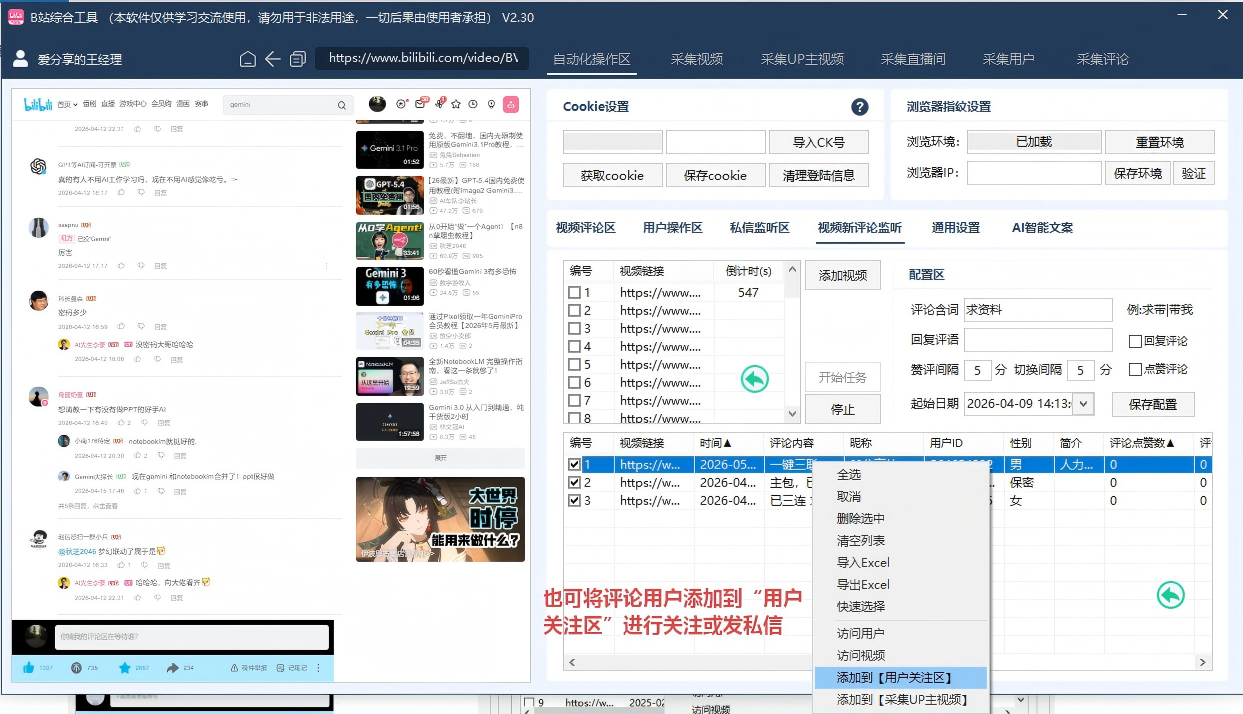
Task: Click the home icon beside the address bar
Action: (x=248, y=59)
